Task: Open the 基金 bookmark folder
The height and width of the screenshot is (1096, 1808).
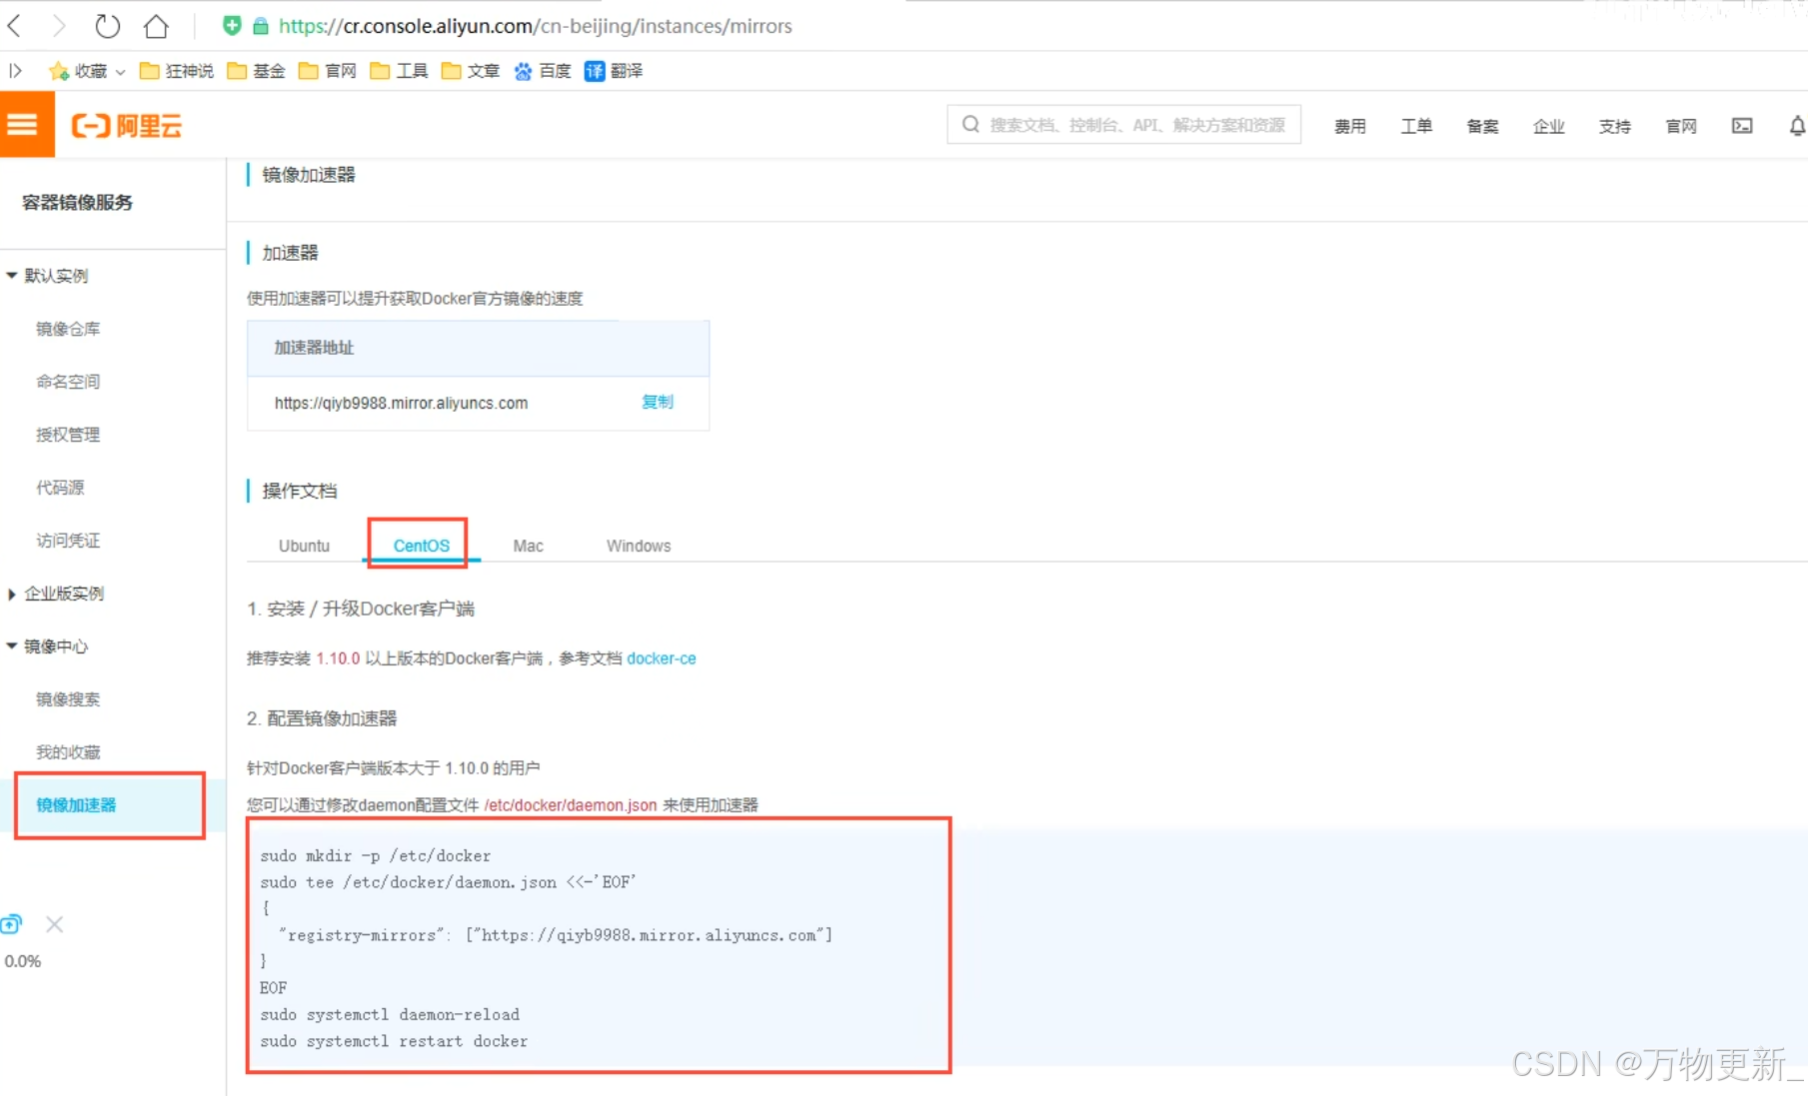Action: coord(256,70)
